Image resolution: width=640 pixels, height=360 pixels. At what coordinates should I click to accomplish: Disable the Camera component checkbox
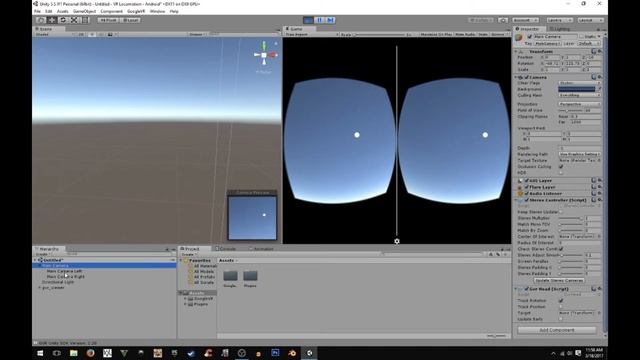[x=527, y=77]
